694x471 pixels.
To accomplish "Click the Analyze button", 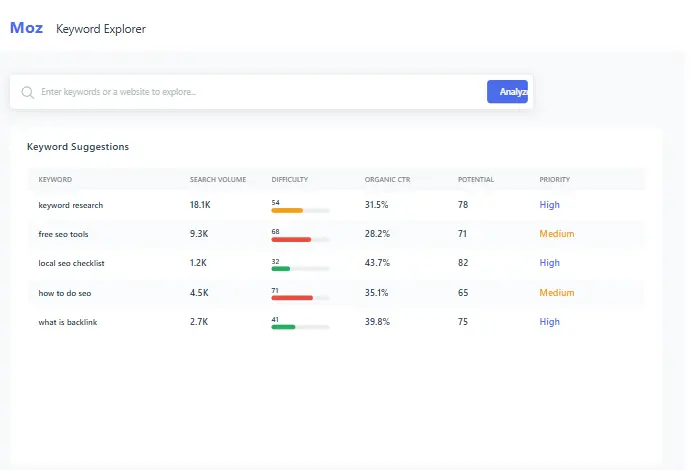I will [507, 92].
